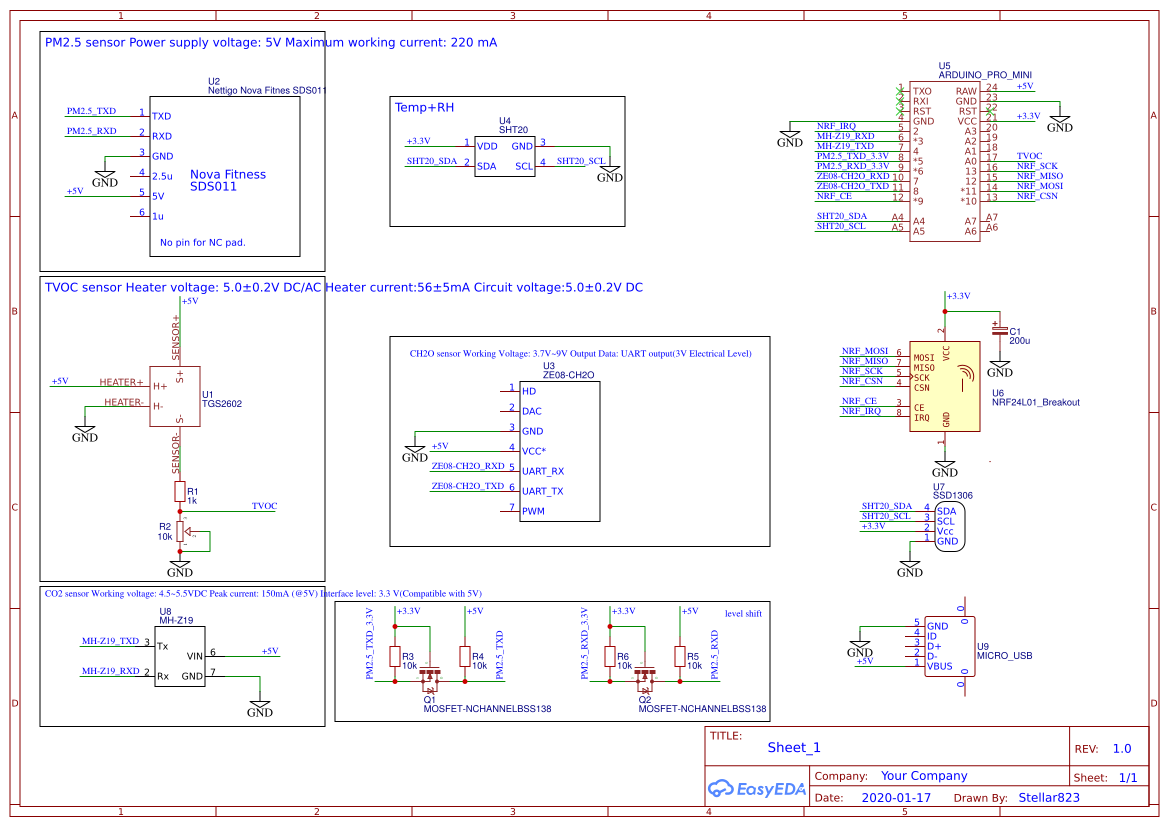Select resistor R6 symbol near Q2
The image size is (1169, 827).
(610, 656)
